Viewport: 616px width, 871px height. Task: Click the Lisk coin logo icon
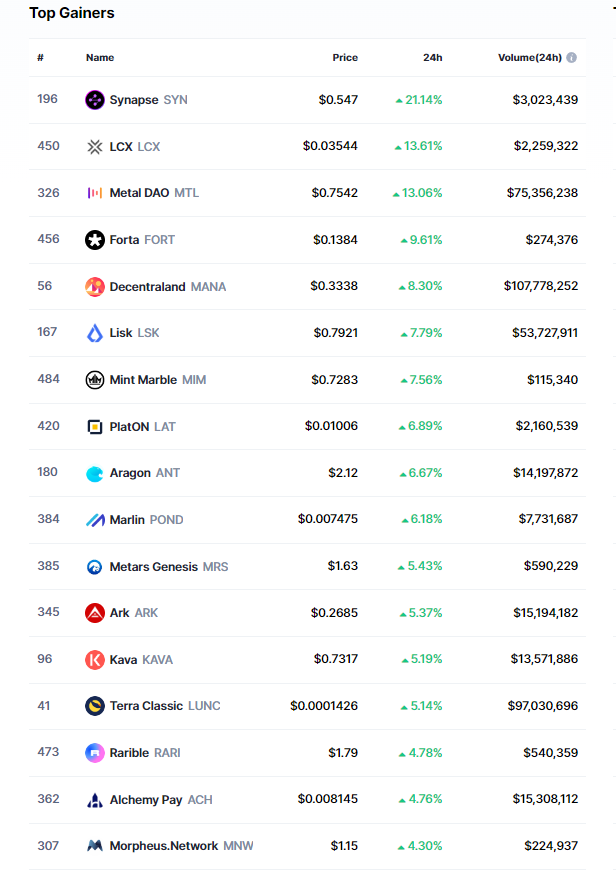95,333
